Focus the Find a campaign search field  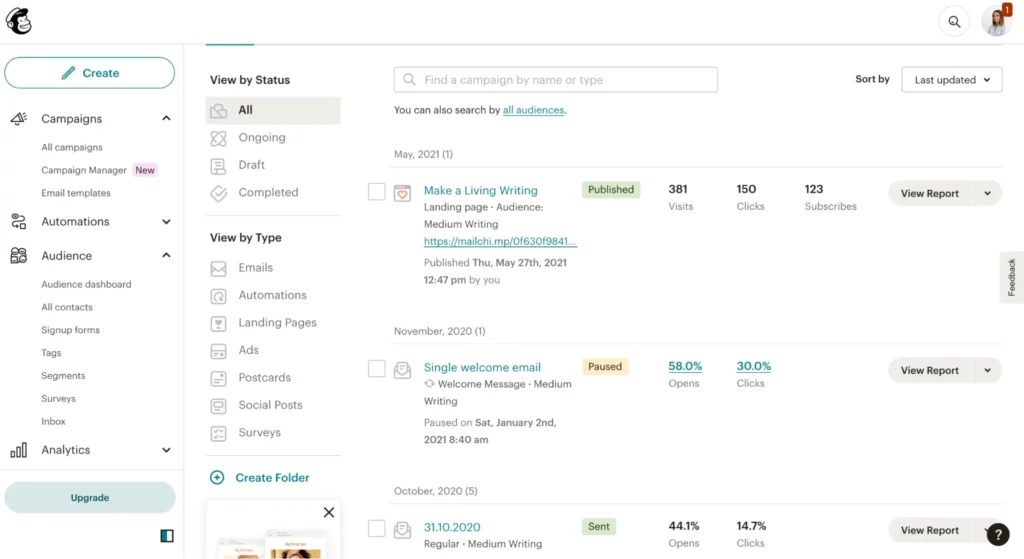556,80
